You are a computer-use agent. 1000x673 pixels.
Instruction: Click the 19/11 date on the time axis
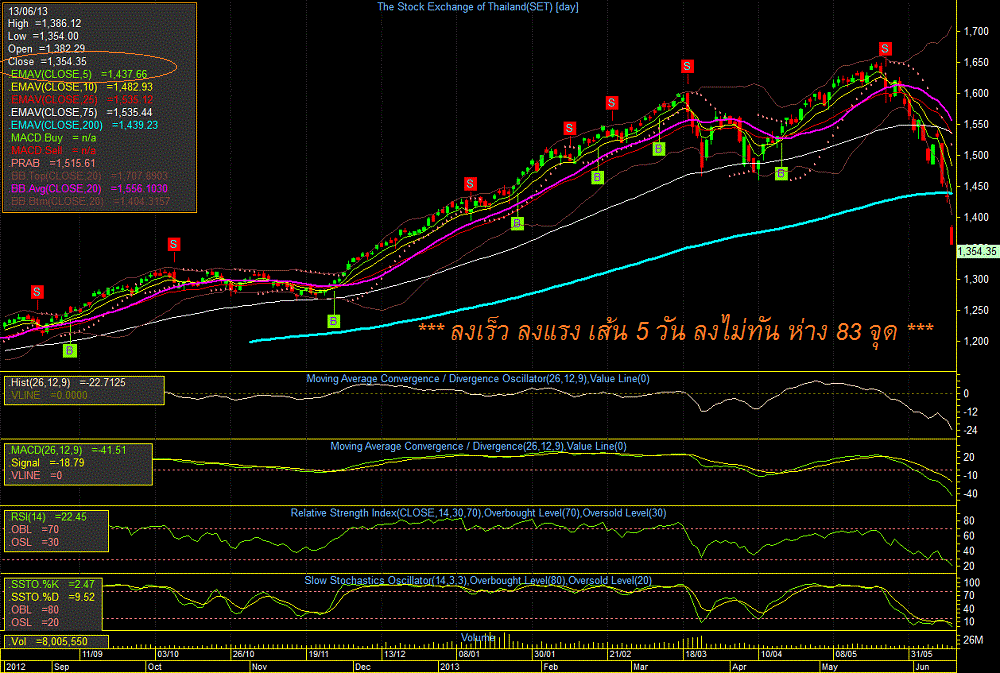coord(318,655)
